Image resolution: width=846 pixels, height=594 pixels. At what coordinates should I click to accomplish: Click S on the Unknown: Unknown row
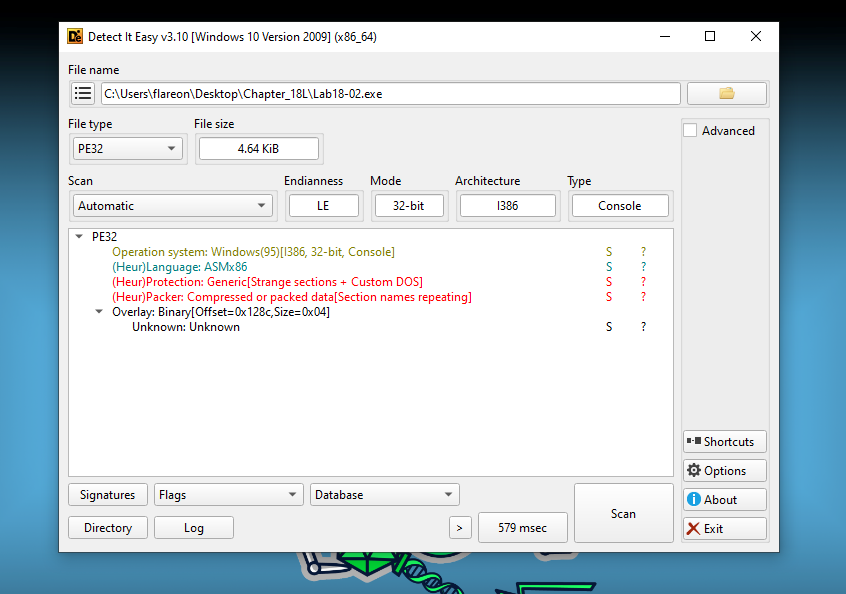coord(609,327)
